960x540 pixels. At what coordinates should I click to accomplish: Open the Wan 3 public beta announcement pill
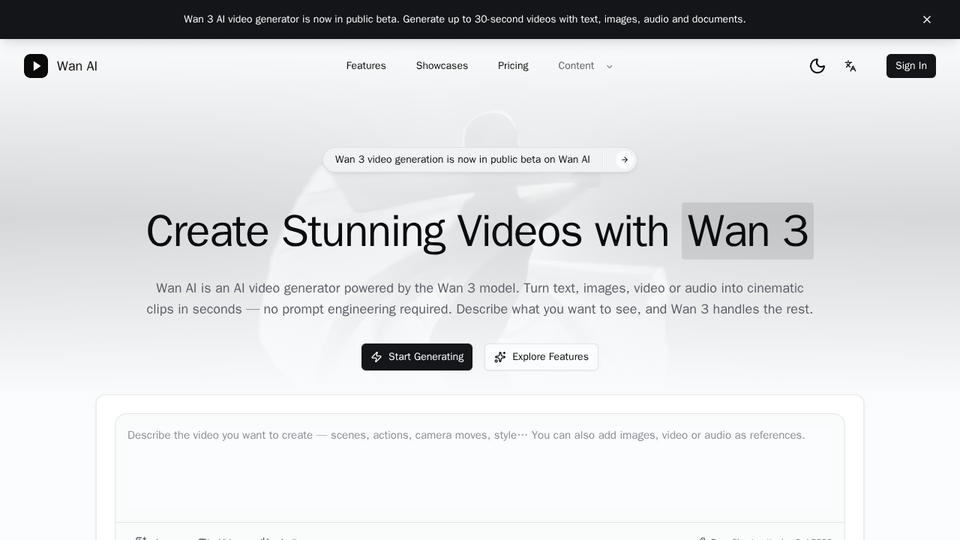[480, 160]
